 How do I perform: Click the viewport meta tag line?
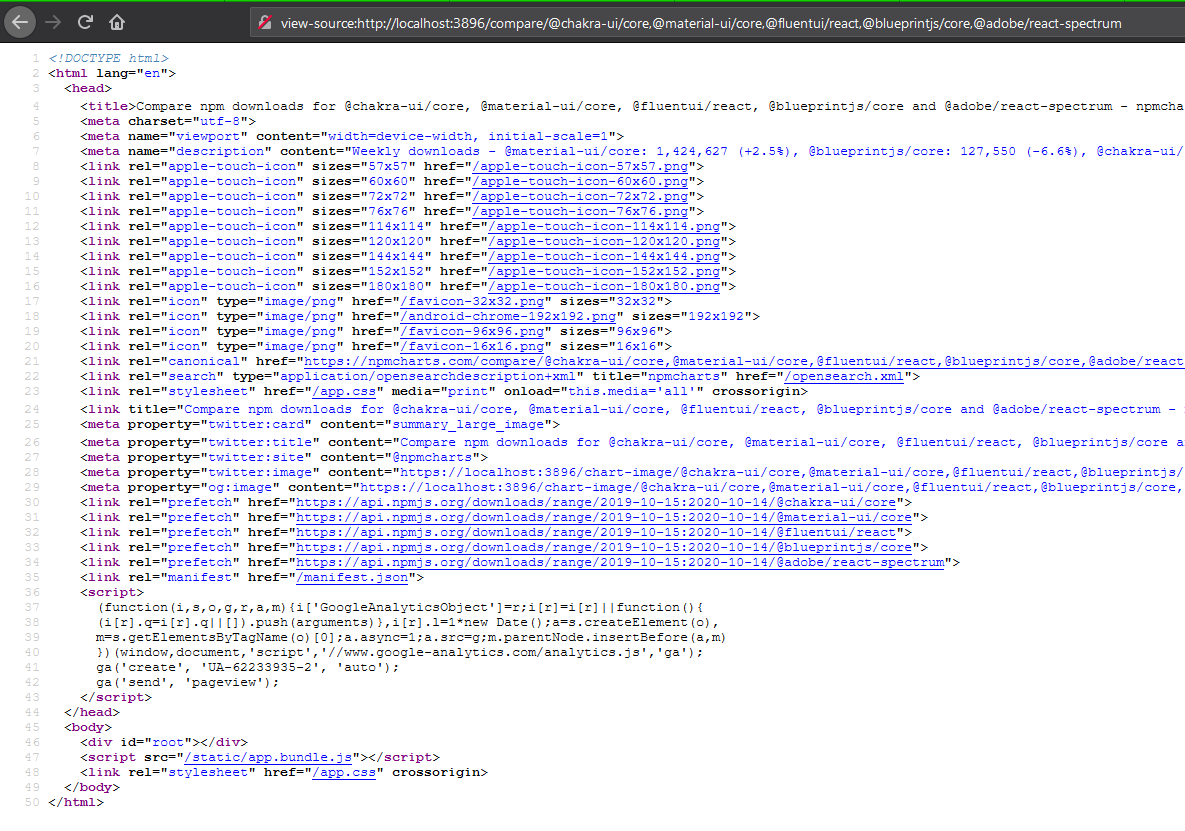point(352,137)
